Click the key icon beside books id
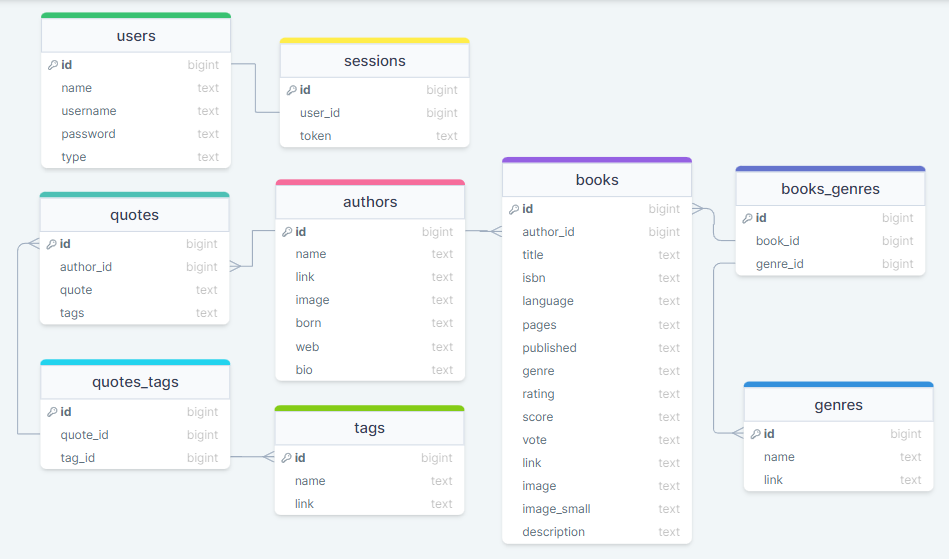The height and width of the screenshot is (559, 949). click(x=514, y=209)
